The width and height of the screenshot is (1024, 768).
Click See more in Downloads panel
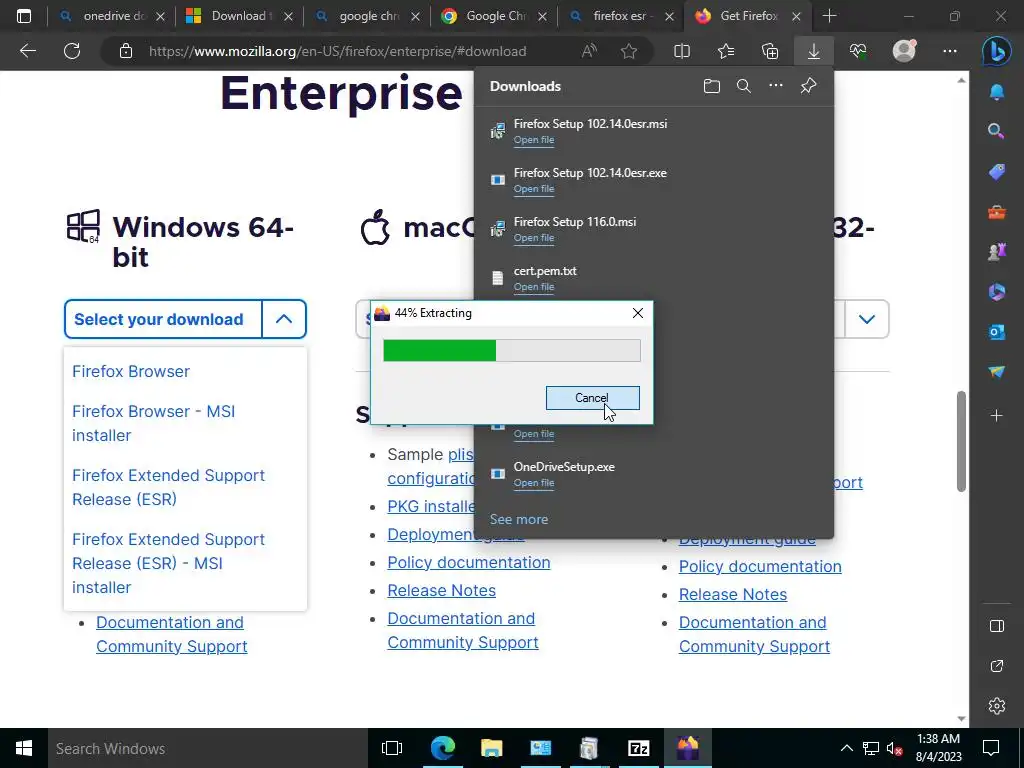pos(519,519)
